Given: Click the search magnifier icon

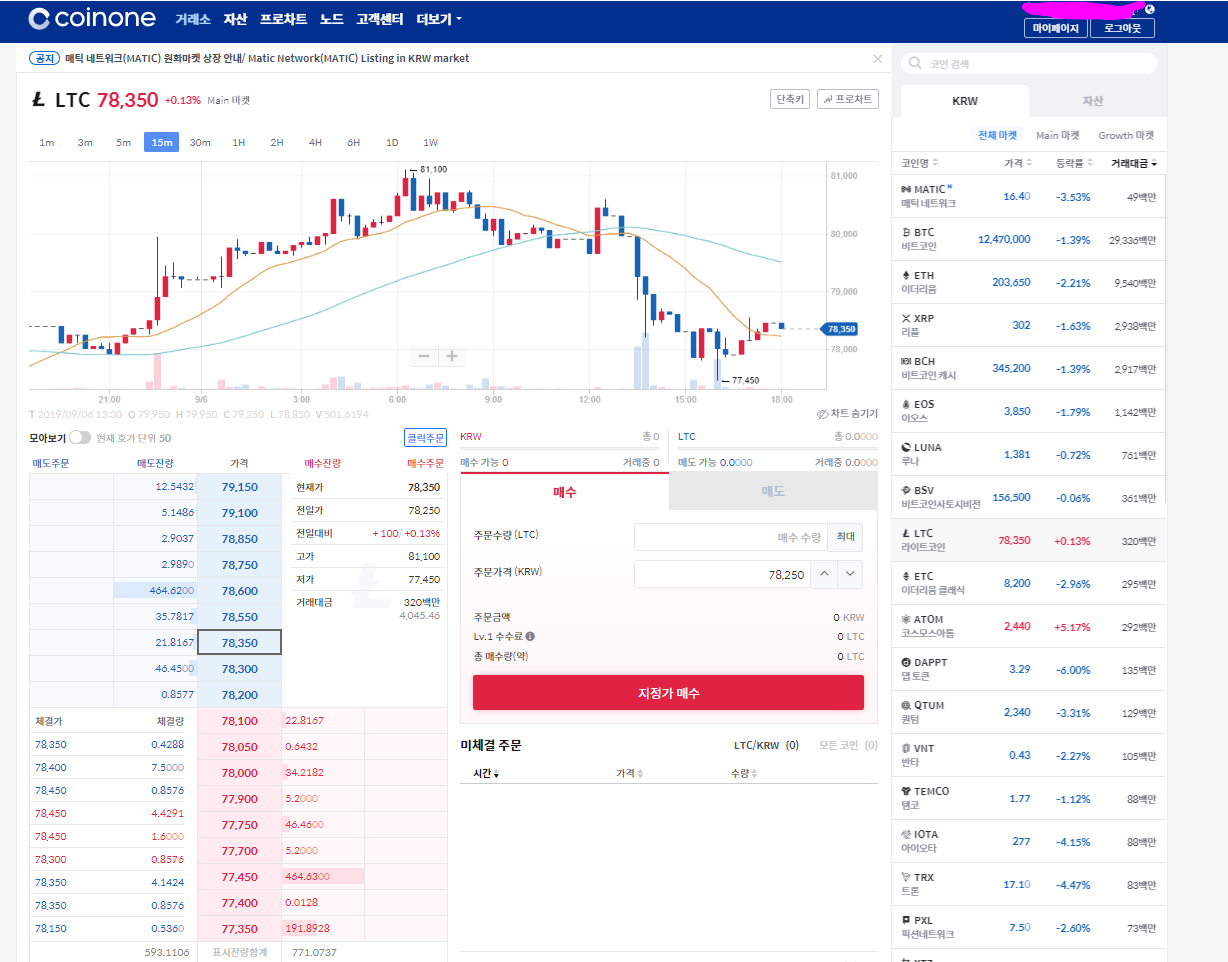Looking at the screenshot, I should (915, 64).
